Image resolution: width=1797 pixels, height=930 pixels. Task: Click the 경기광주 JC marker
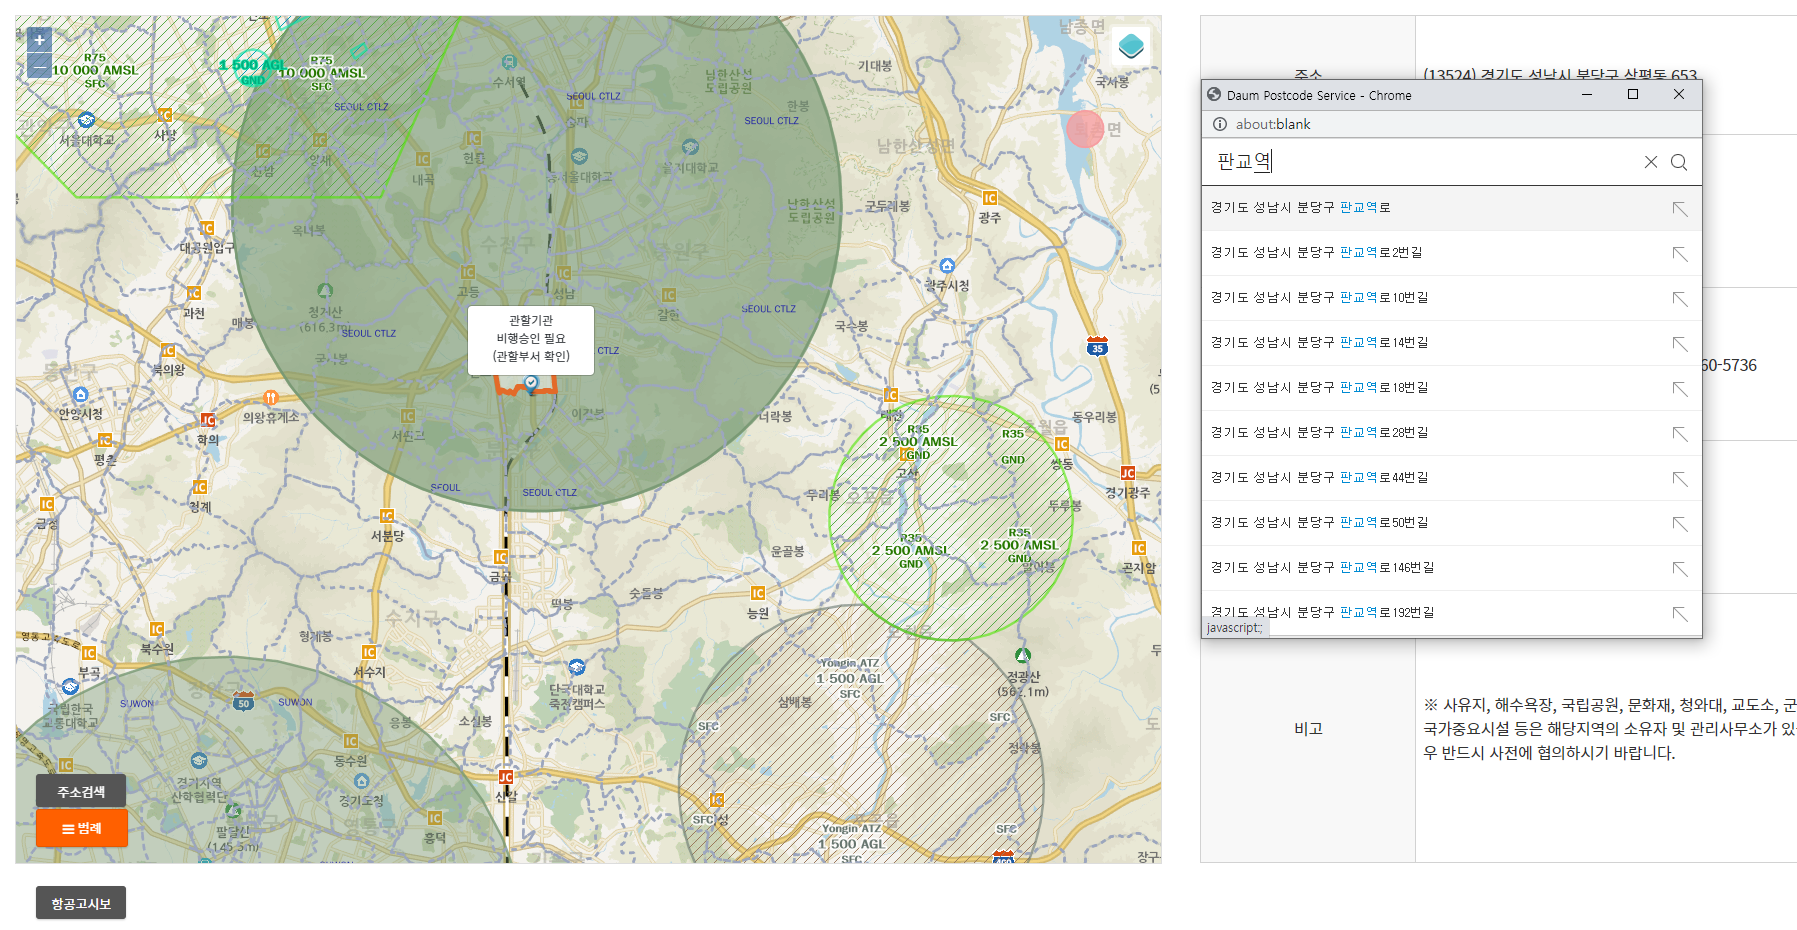point(1128,473)
